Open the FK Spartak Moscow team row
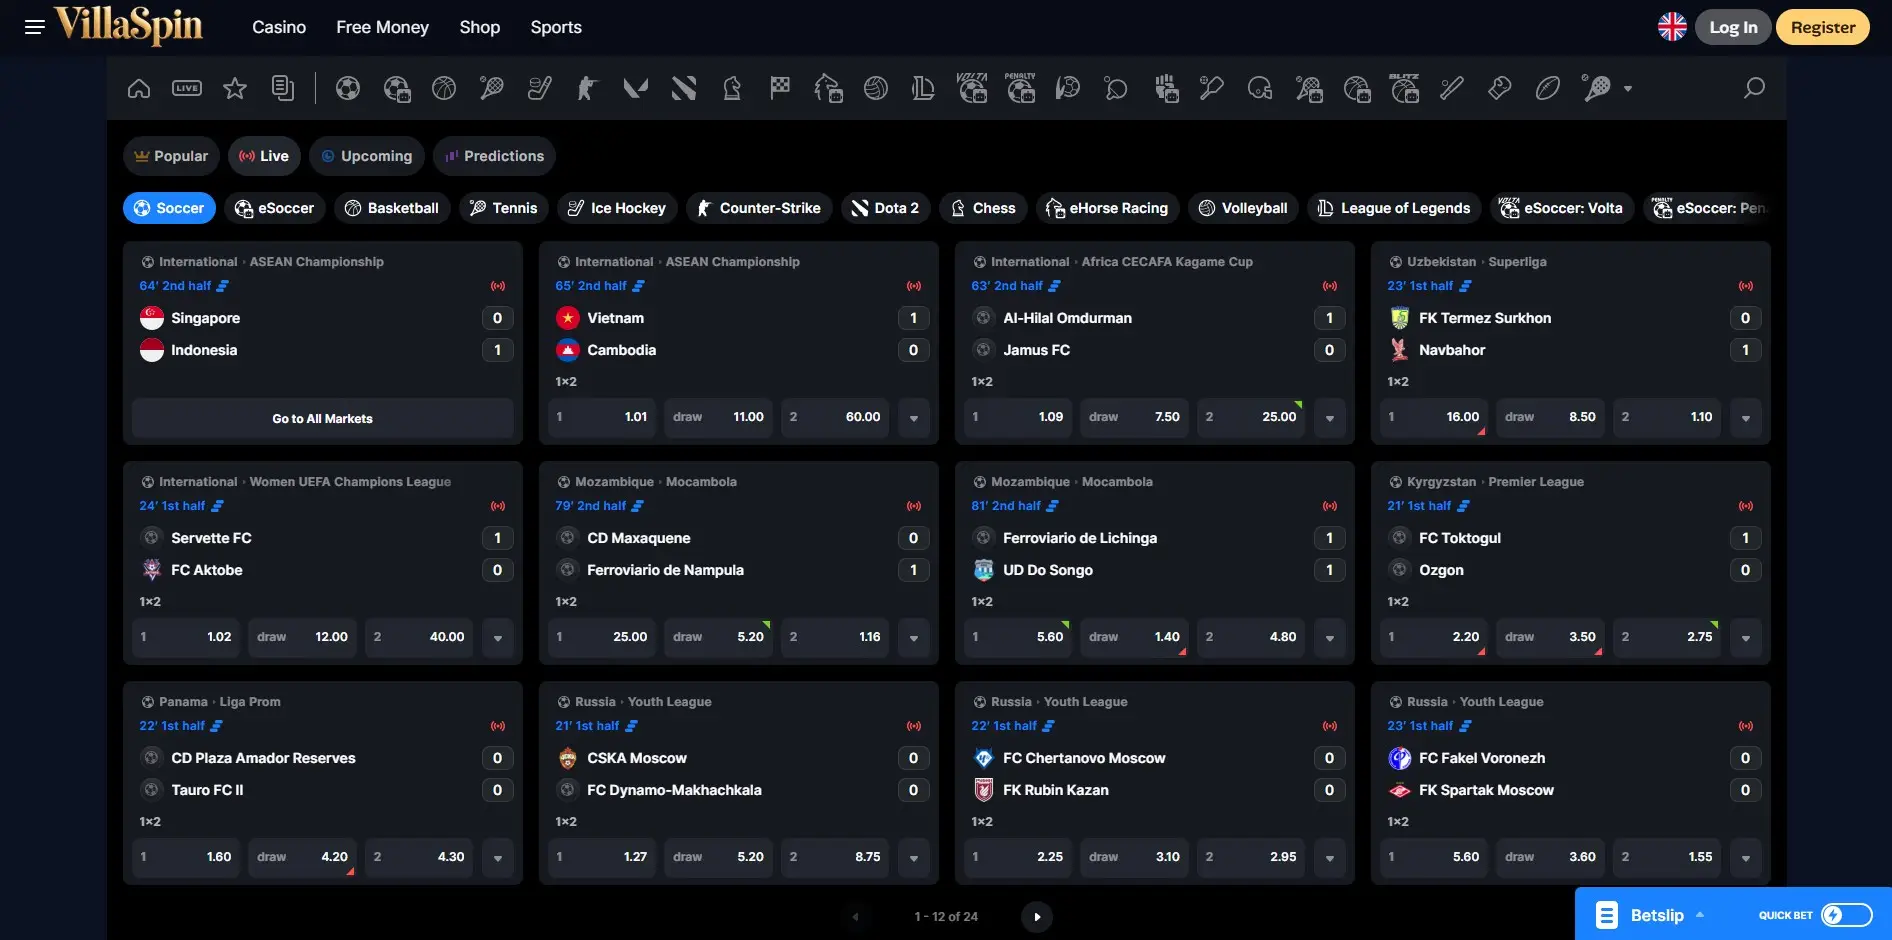Image resolution: width=1892 pixels, height=940 pixels. [1575, 790]
